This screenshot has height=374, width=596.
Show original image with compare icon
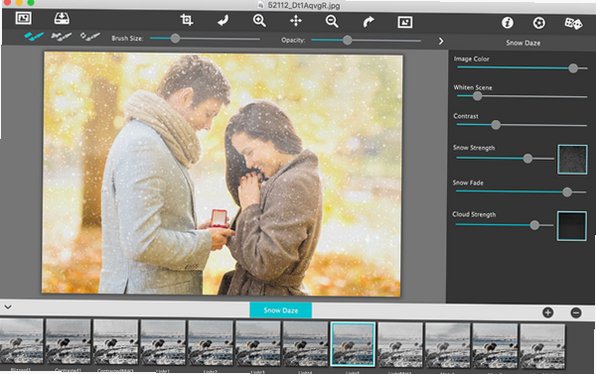(x=405, y=22)
